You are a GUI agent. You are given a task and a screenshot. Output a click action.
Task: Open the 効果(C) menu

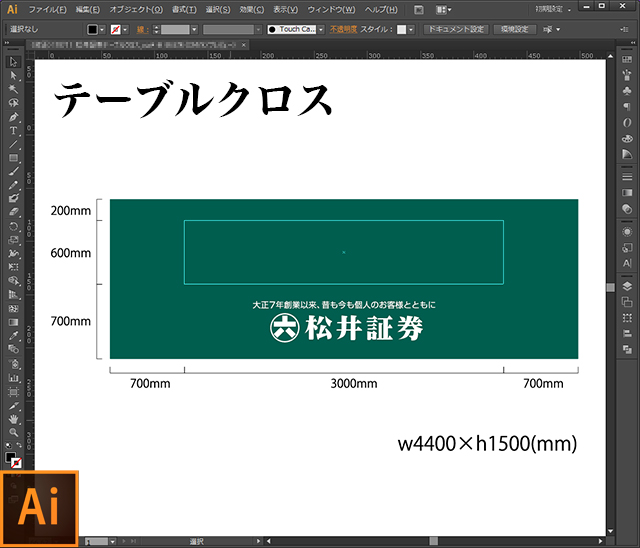point(251,9)
